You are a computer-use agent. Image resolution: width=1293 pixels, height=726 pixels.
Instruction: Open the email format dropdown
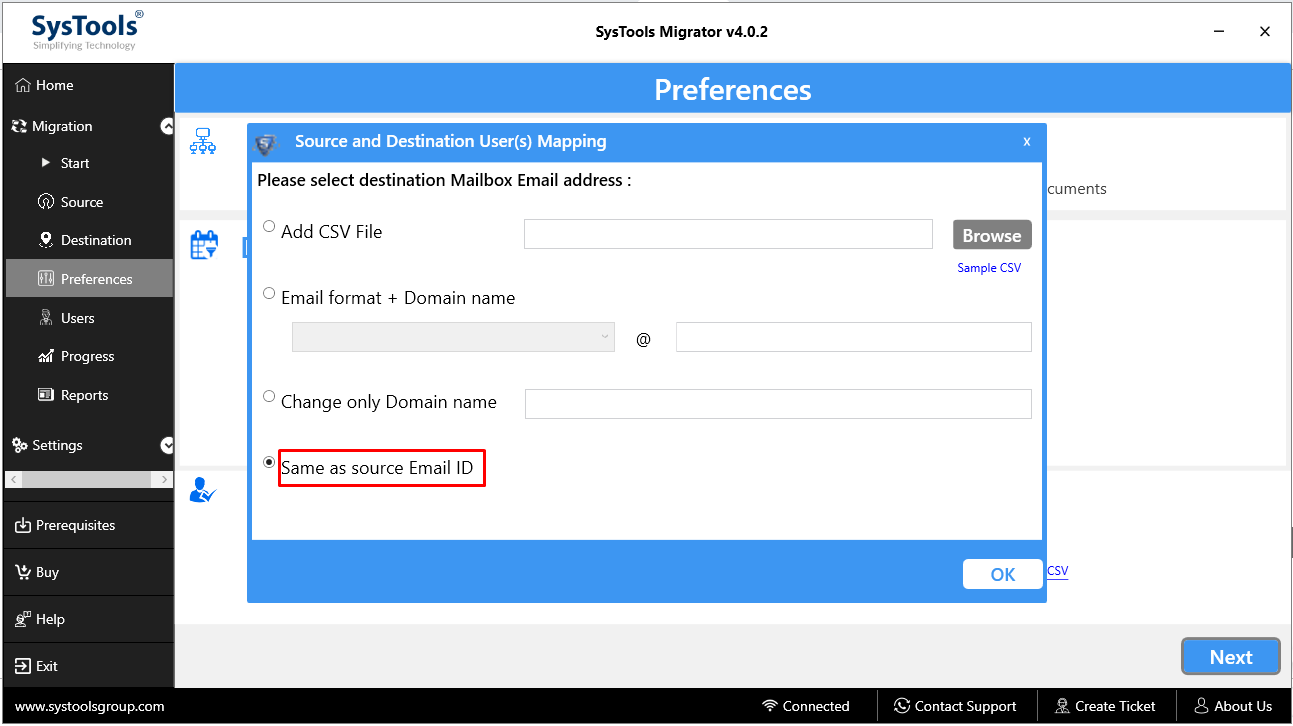(x=453, y=337)
